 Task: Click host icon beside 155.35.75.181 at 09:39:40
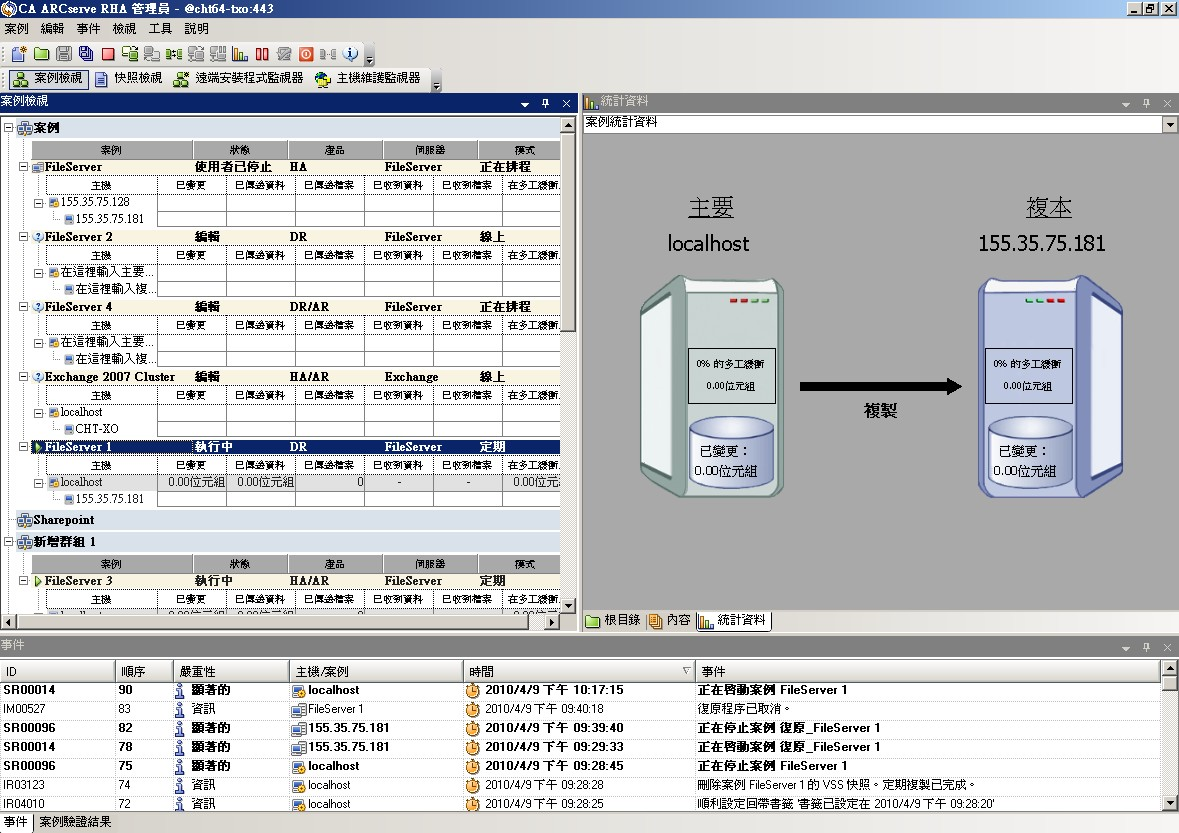click(299, 728)
